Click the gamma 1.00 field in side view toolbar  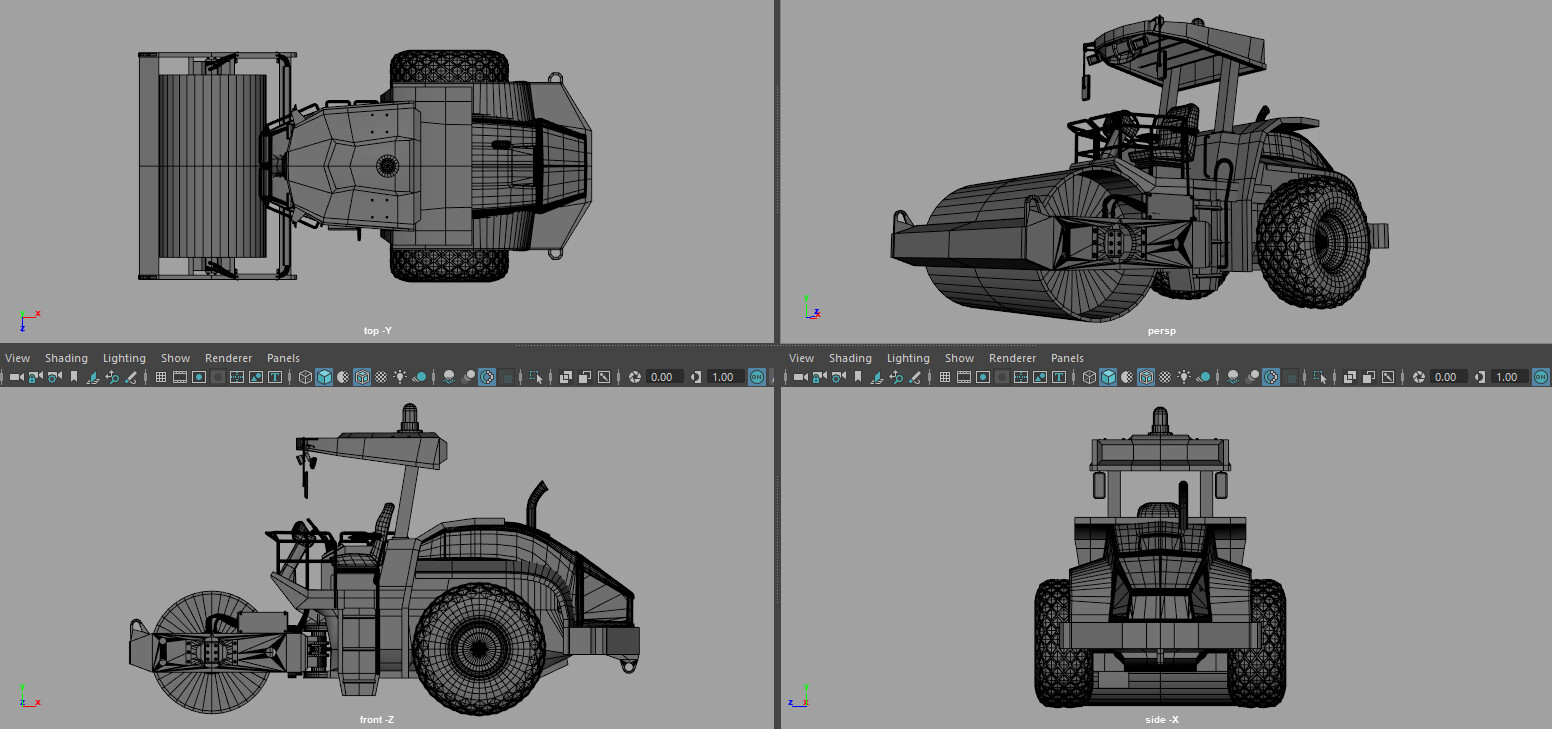pyautogui.click(x=1505, y=377)
